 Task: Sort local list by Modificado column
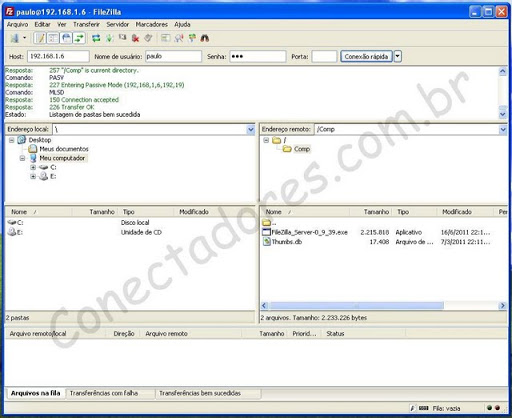coord(213,212)
